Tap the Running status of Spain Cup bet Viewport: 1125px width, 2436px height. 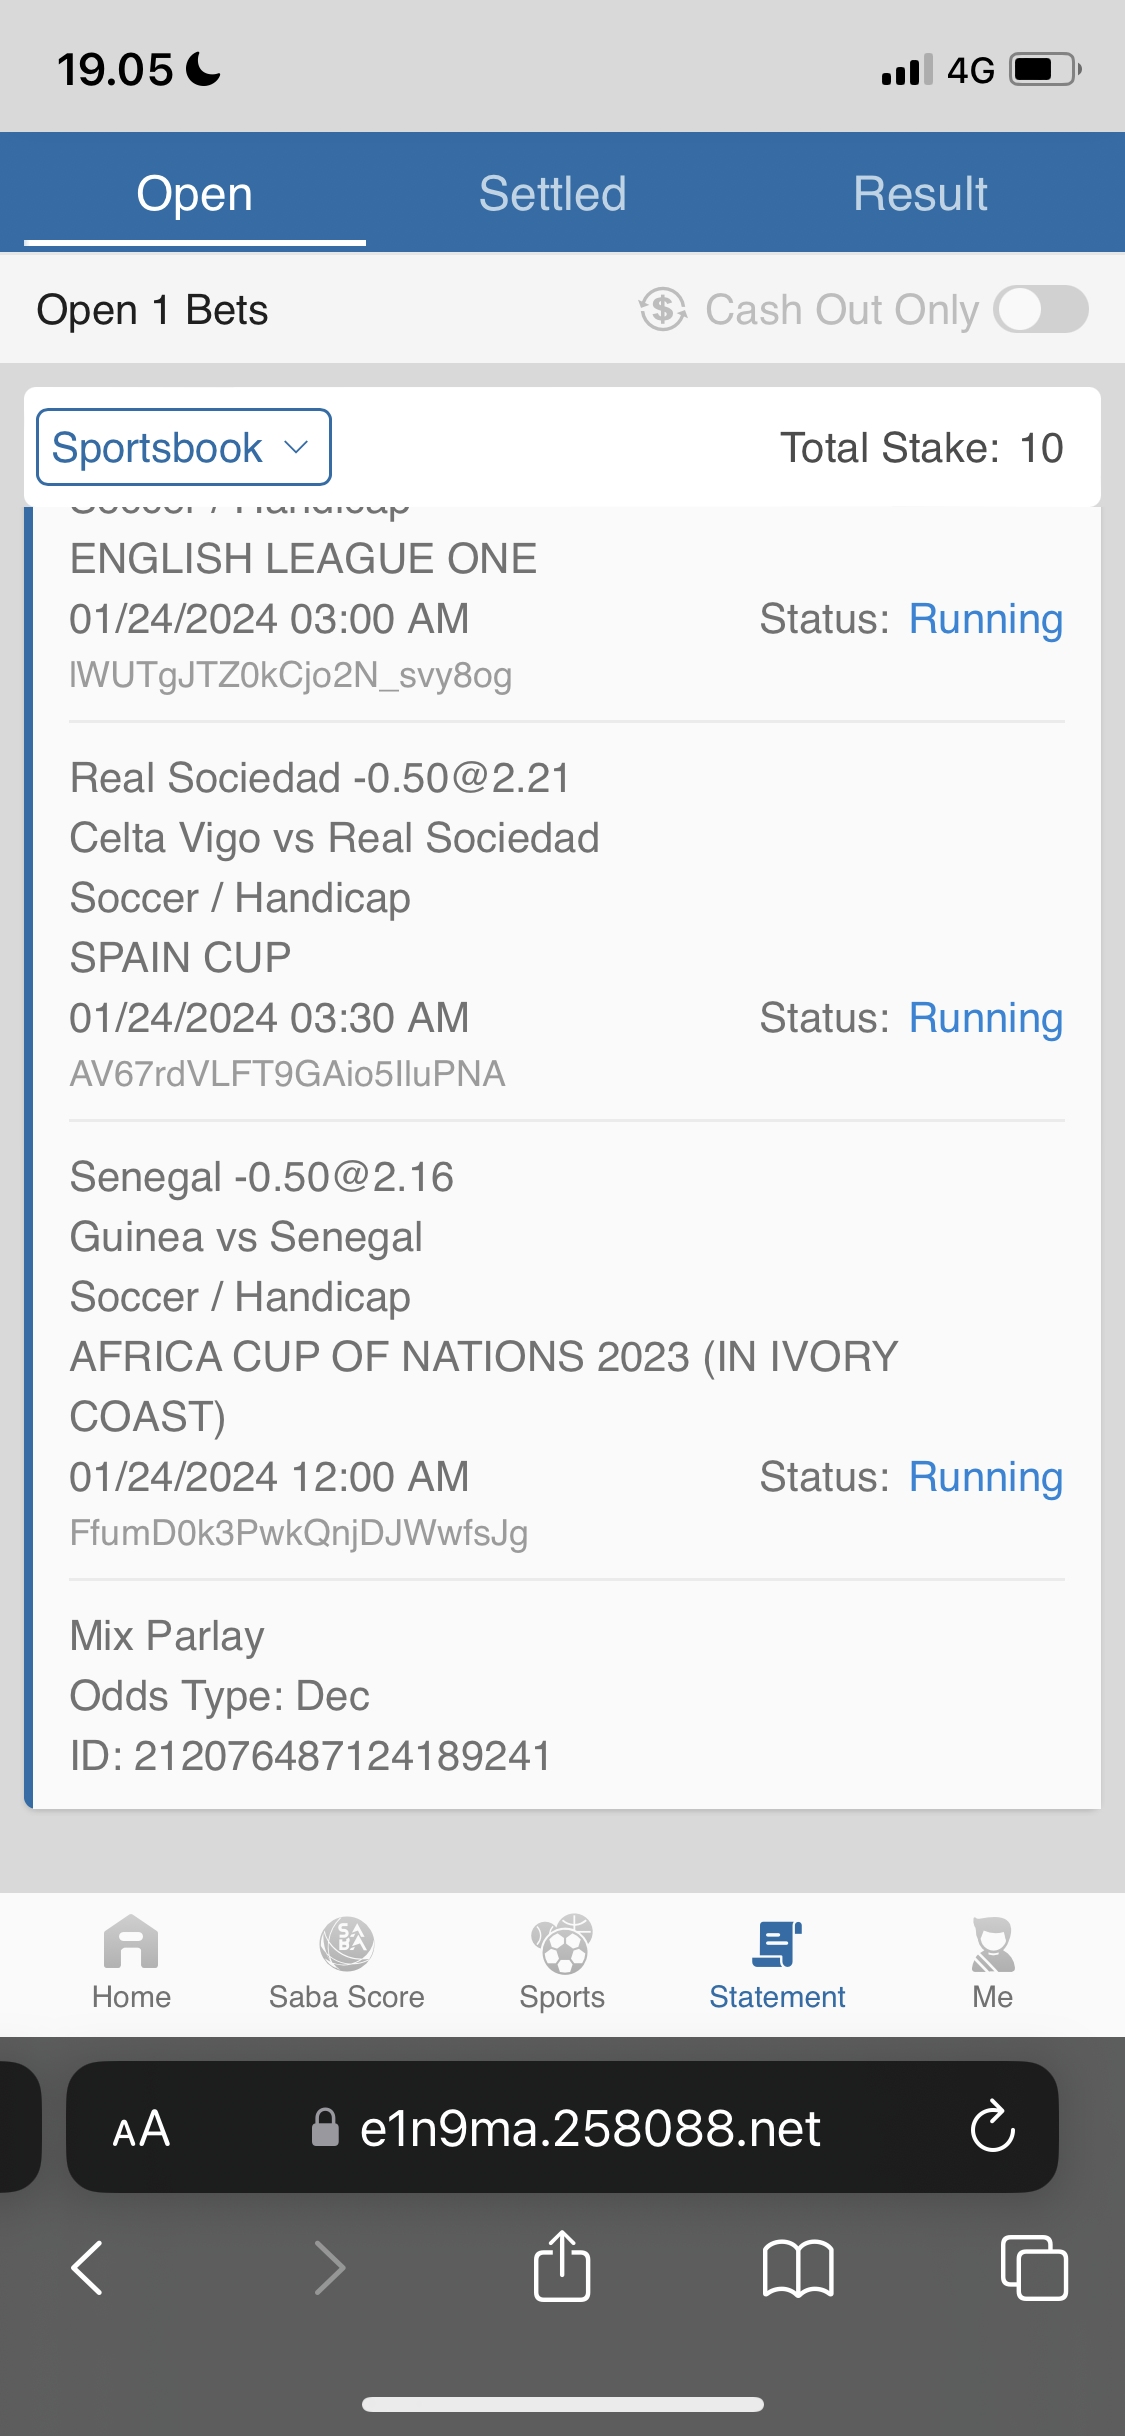[x=985, y=1018]
